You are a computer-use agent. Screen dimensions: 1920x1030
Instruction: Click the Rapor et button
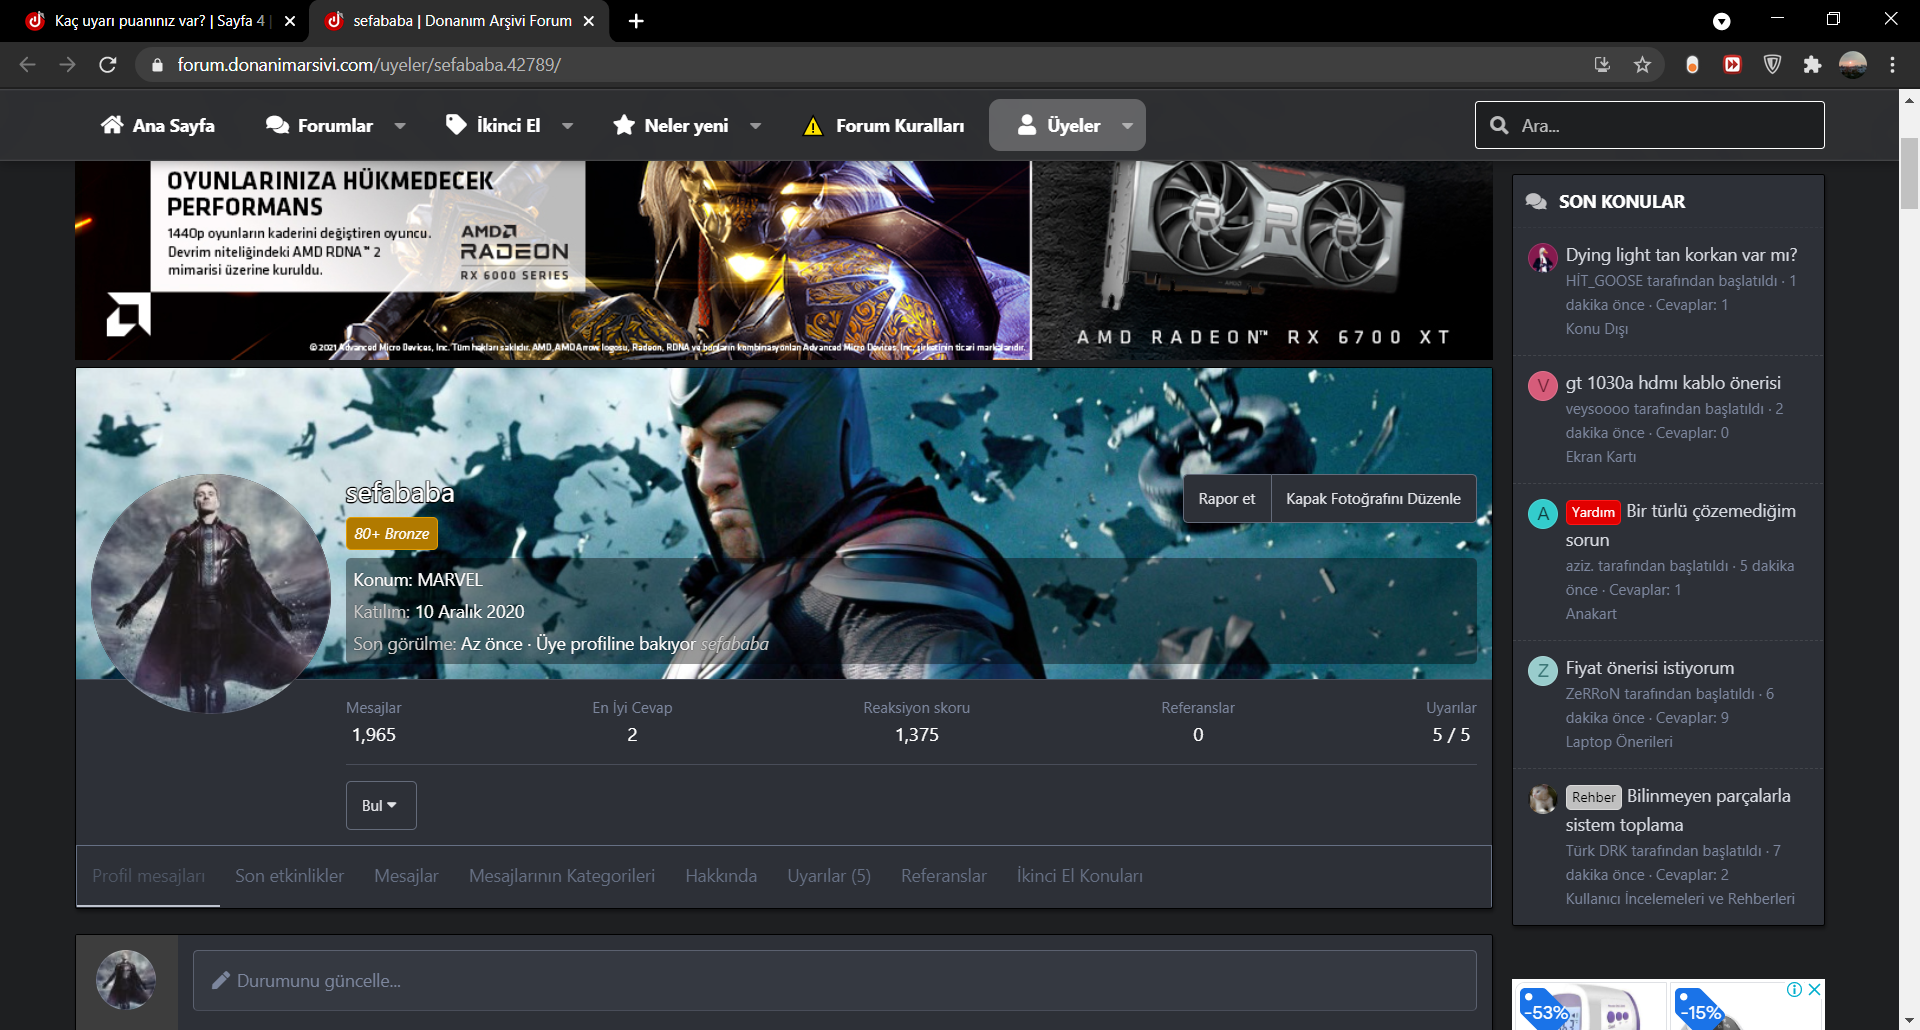click(x=1227, y=498)
